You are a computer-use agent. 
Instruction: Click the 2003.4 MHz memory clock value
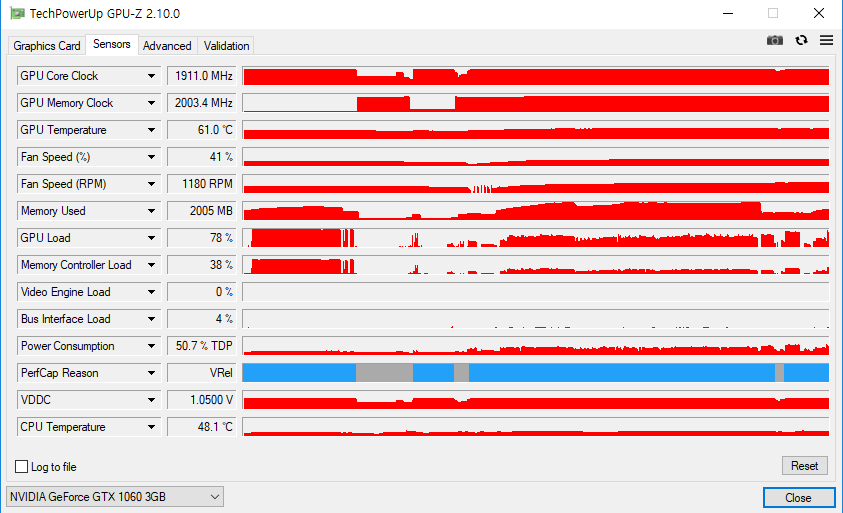(x=202, y=103)
